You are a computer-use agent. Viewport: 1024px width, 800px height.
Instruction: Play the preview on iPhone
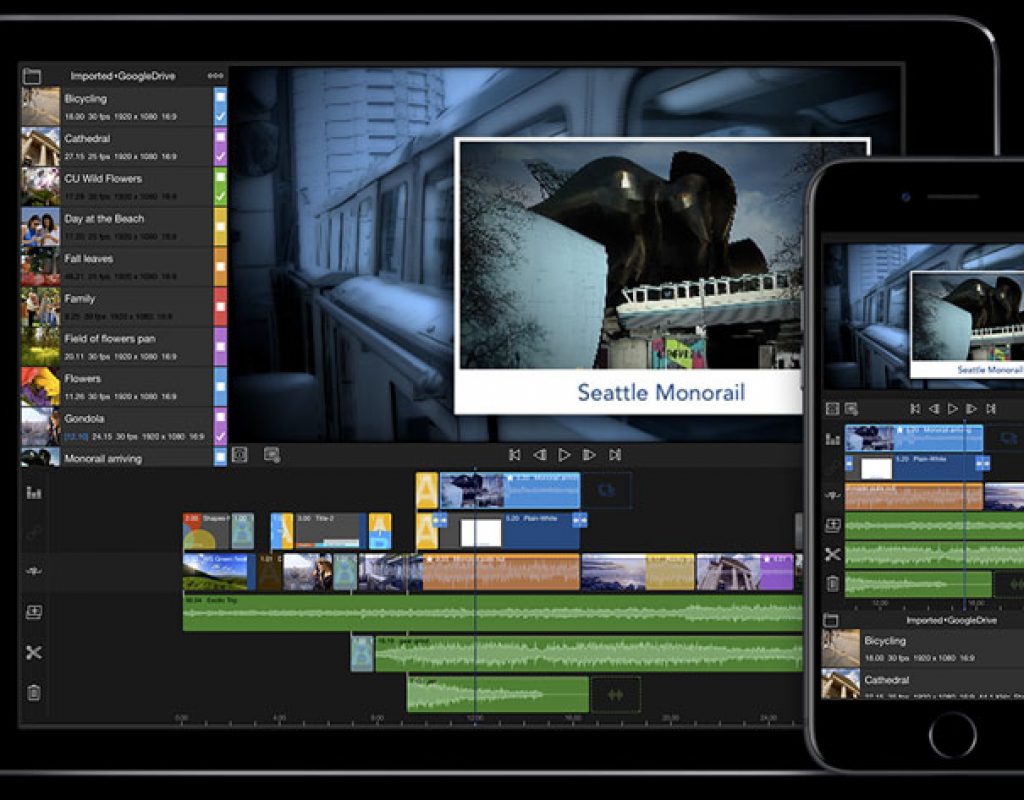coord(953,409)
